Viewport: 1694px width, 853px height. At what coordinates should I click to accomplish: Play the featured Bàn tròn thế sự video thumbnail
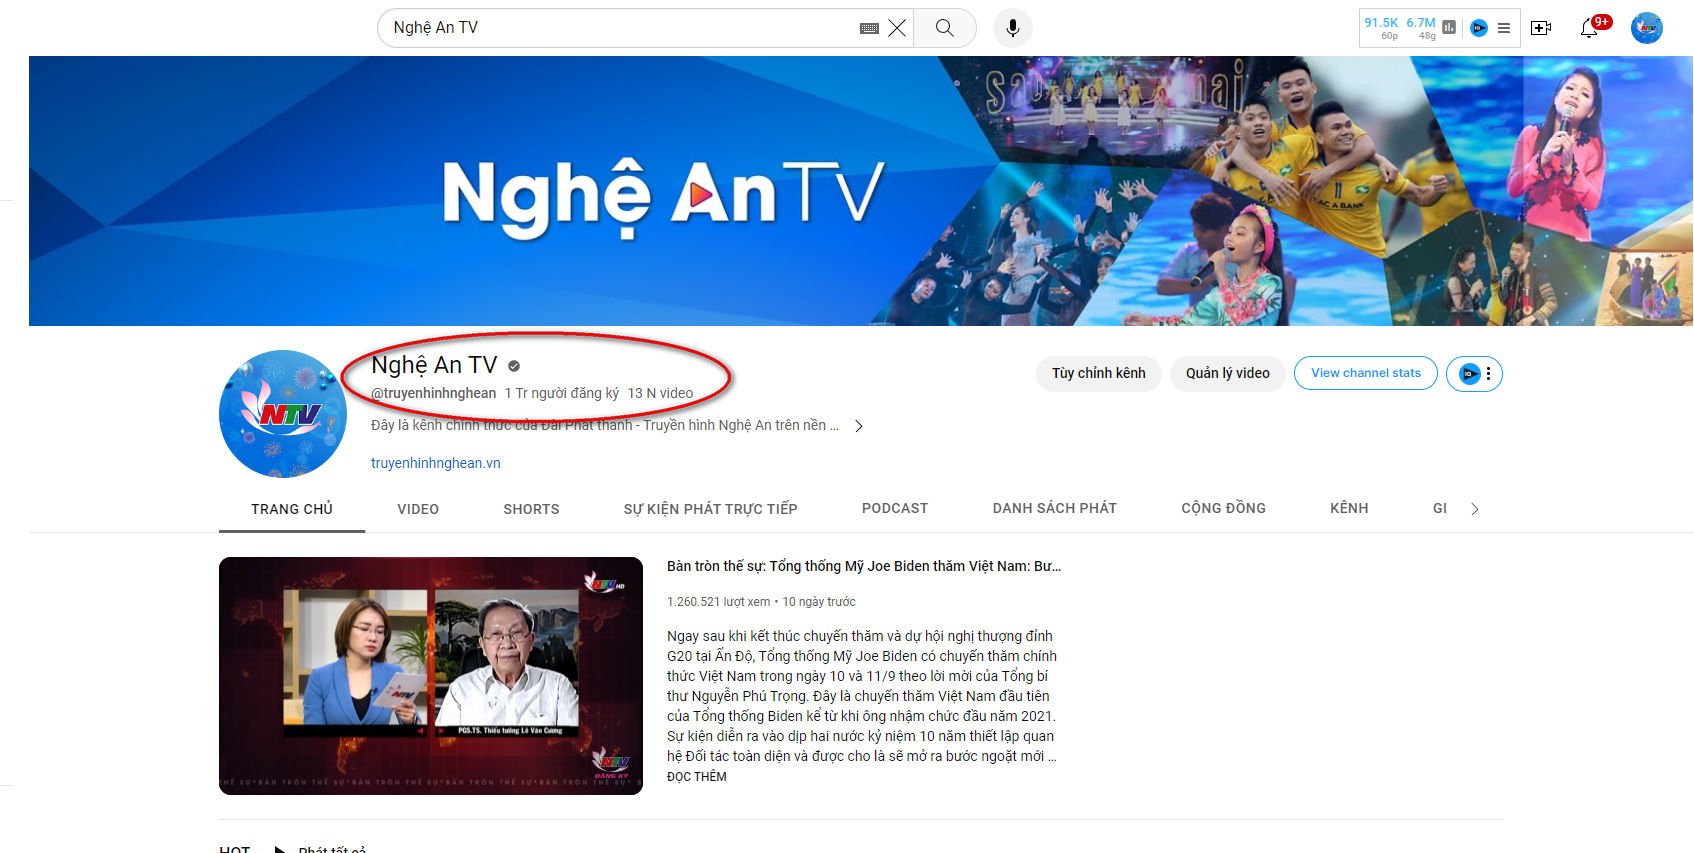[430, 676]
